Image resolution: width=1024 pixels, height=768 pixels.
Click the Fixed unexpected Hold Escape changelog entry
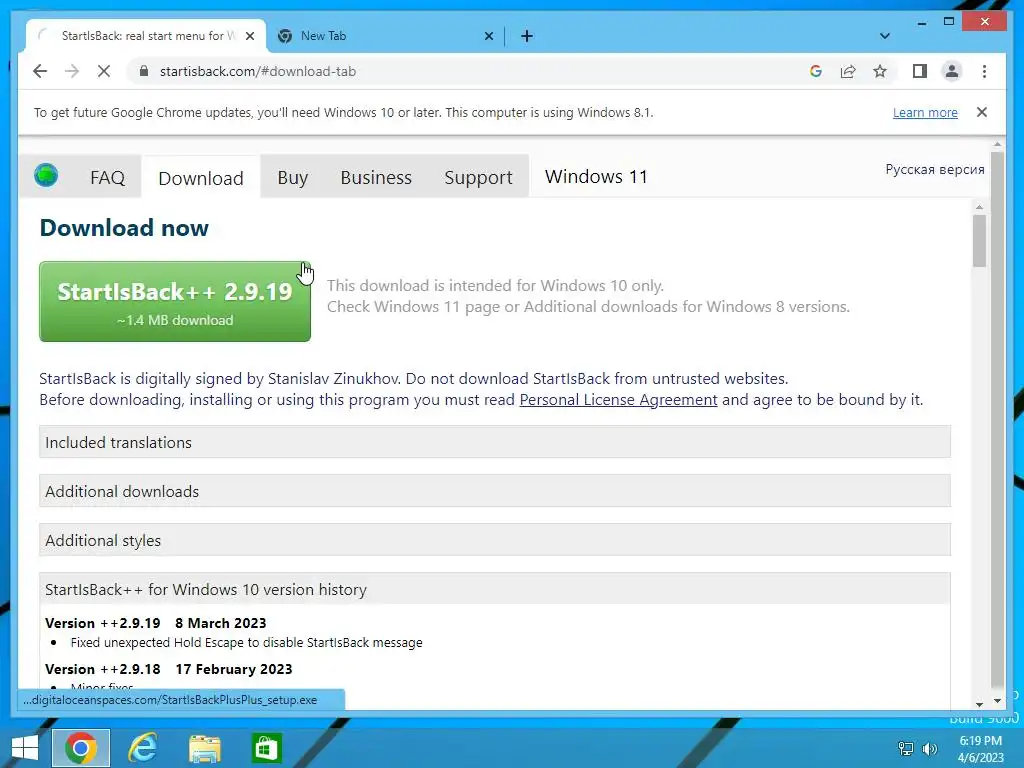click(x=246, y=643)
